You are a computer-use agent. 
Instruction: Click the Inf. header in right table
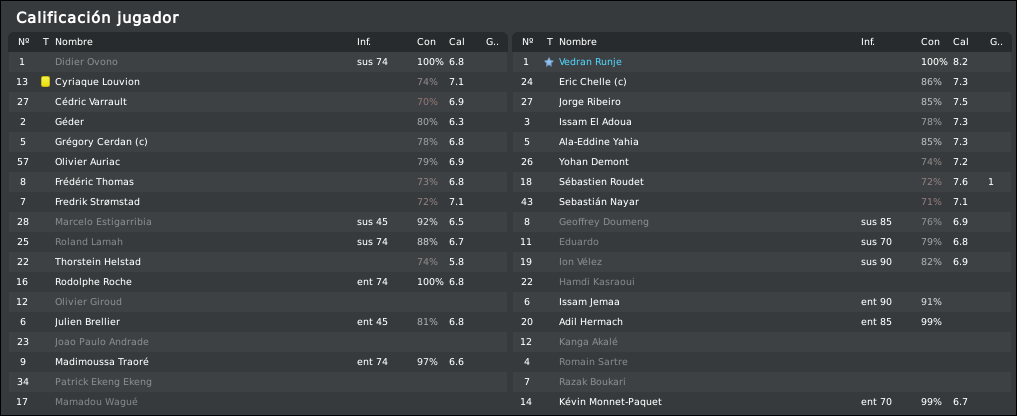click(868, 42)
